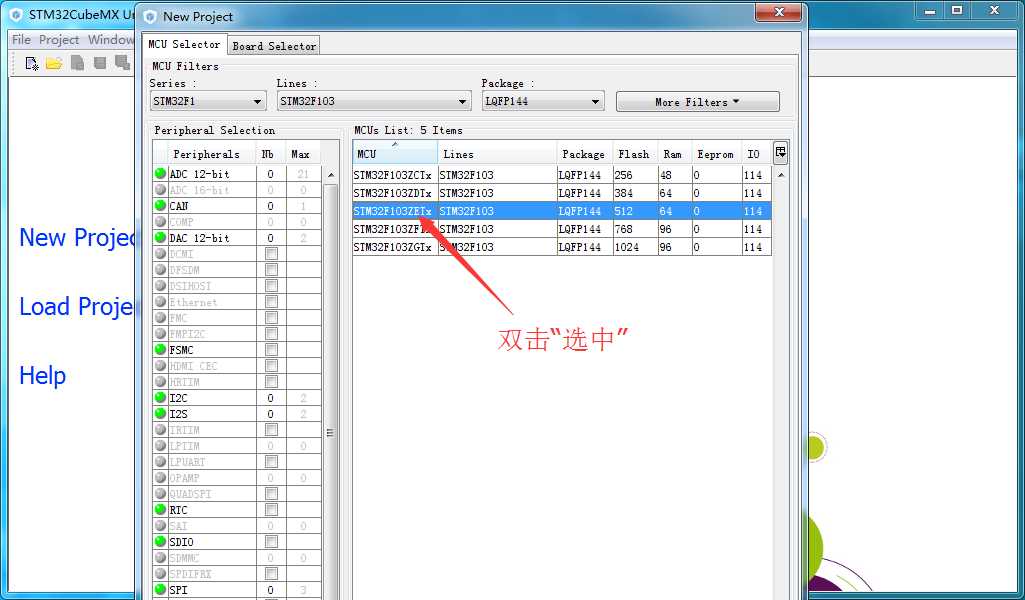Viewport: 1025px width, 600px height.
Task: Click the Nb value for CAN
Action: pos(270,206)
